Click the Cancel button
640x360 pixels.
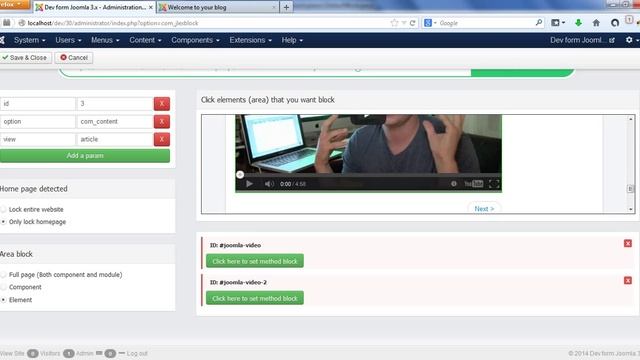(74, 58)
